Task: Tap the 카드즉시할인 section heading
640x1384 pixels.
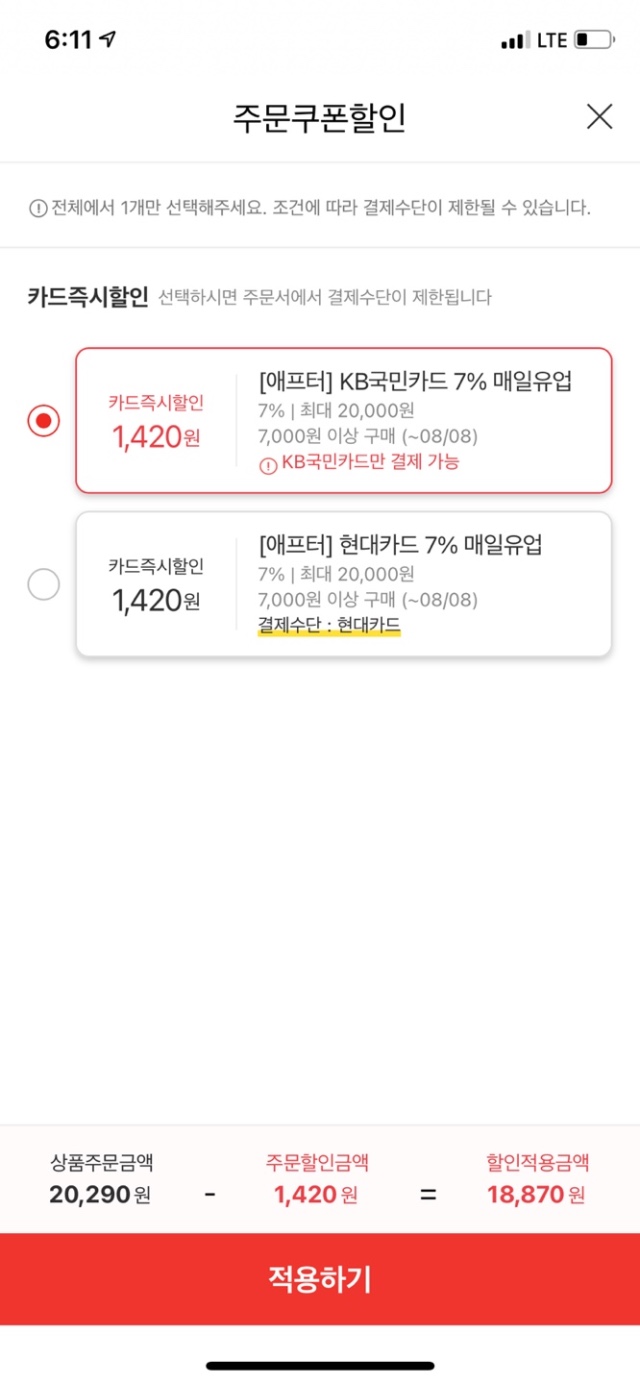Action: (88, 297)
